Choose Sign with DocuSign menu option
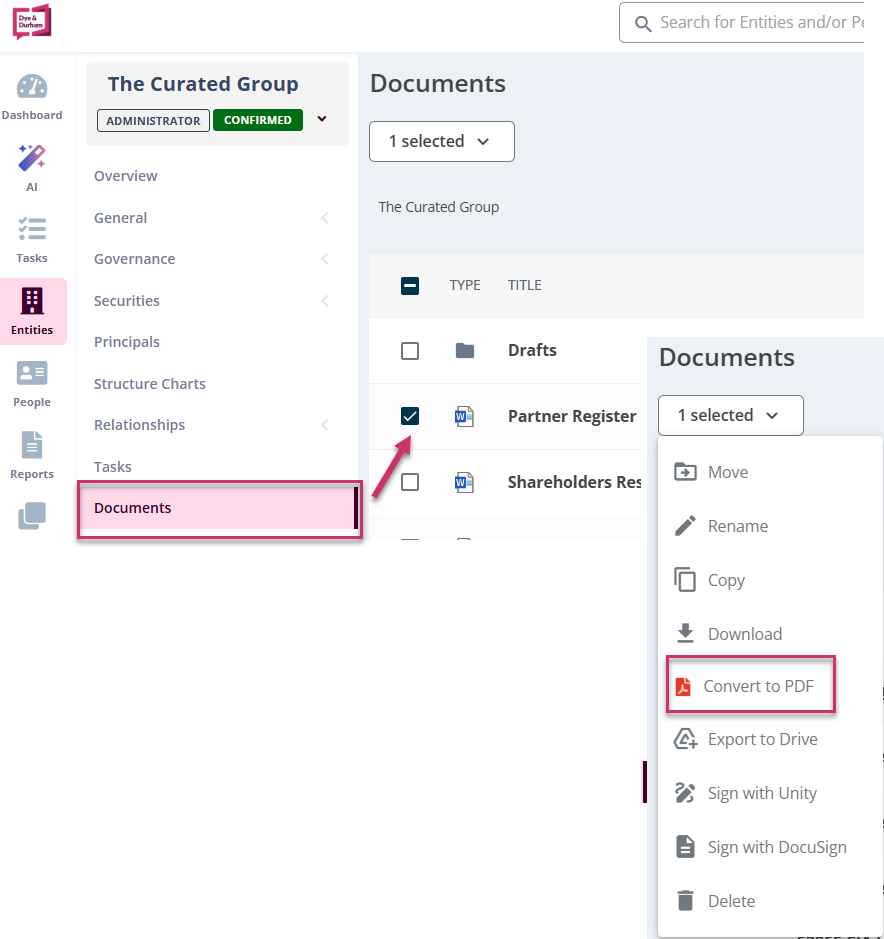Image resolution: width=884 pixels, height=939 pixels. pos(770,847)
